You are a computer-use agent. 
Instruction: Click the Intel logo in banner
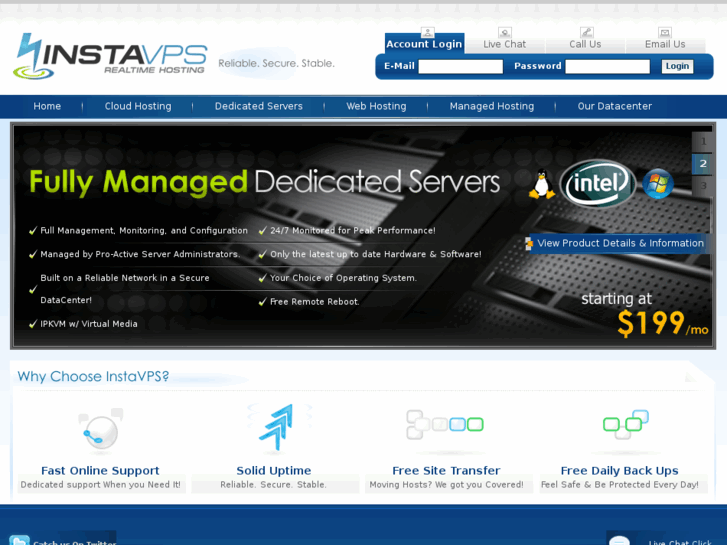point(598,183)
